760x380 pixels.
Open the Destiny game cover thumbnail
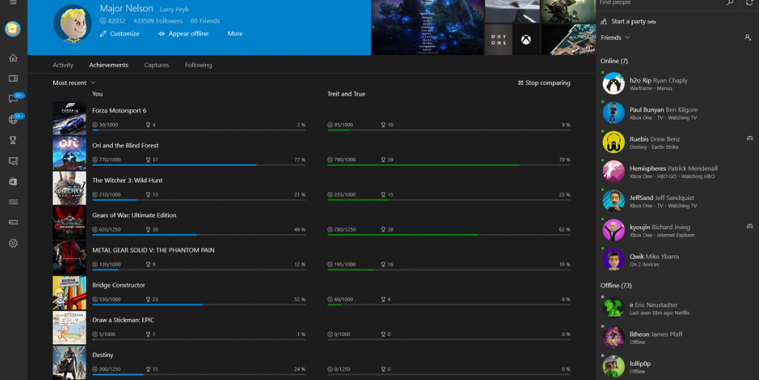pos(69,363)
